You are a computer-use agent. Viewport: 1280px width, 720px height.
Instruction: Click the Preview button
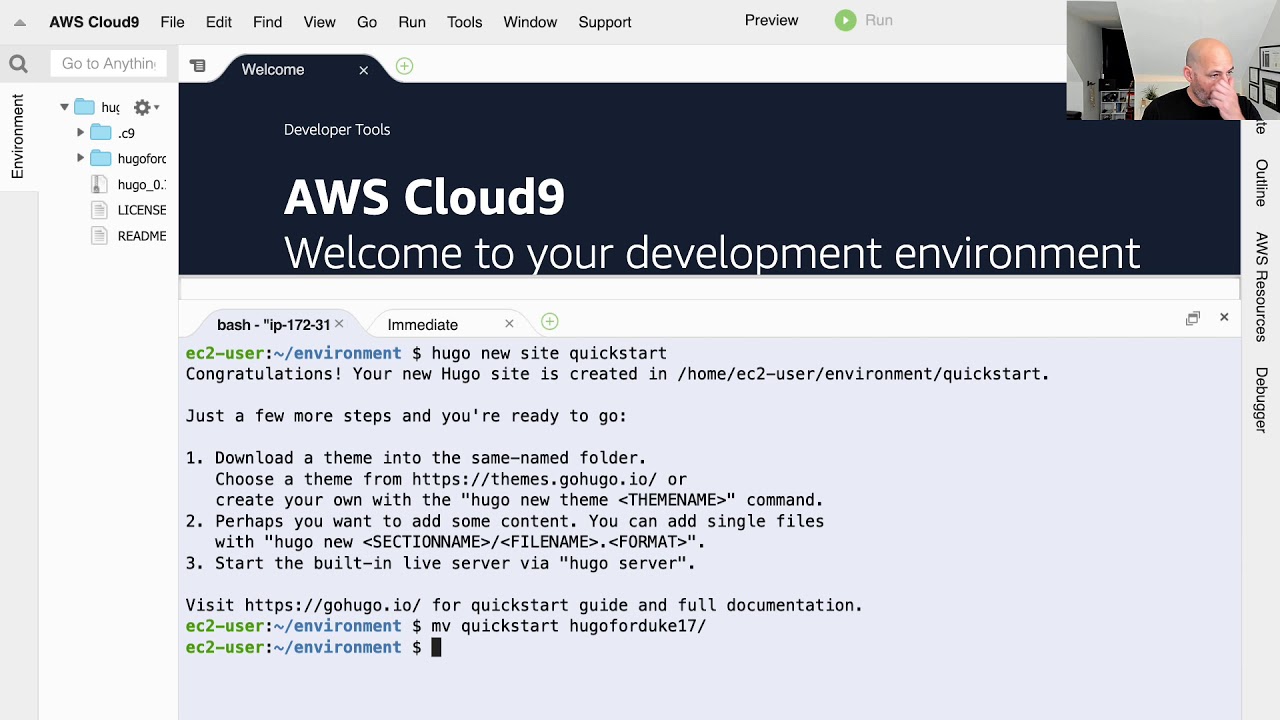[771, 20]
